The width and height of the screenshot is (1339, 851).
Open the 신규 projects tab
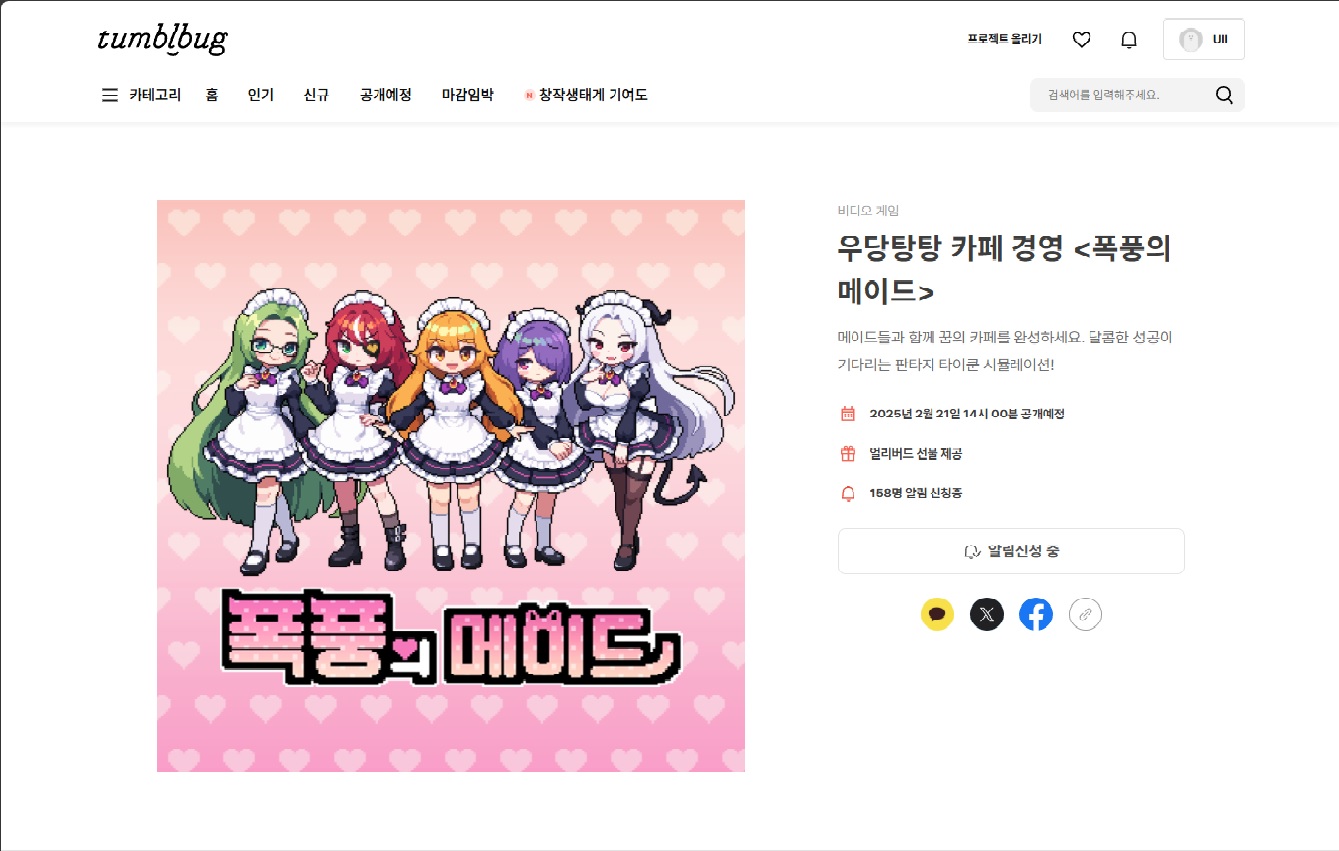tap(317, 95)
